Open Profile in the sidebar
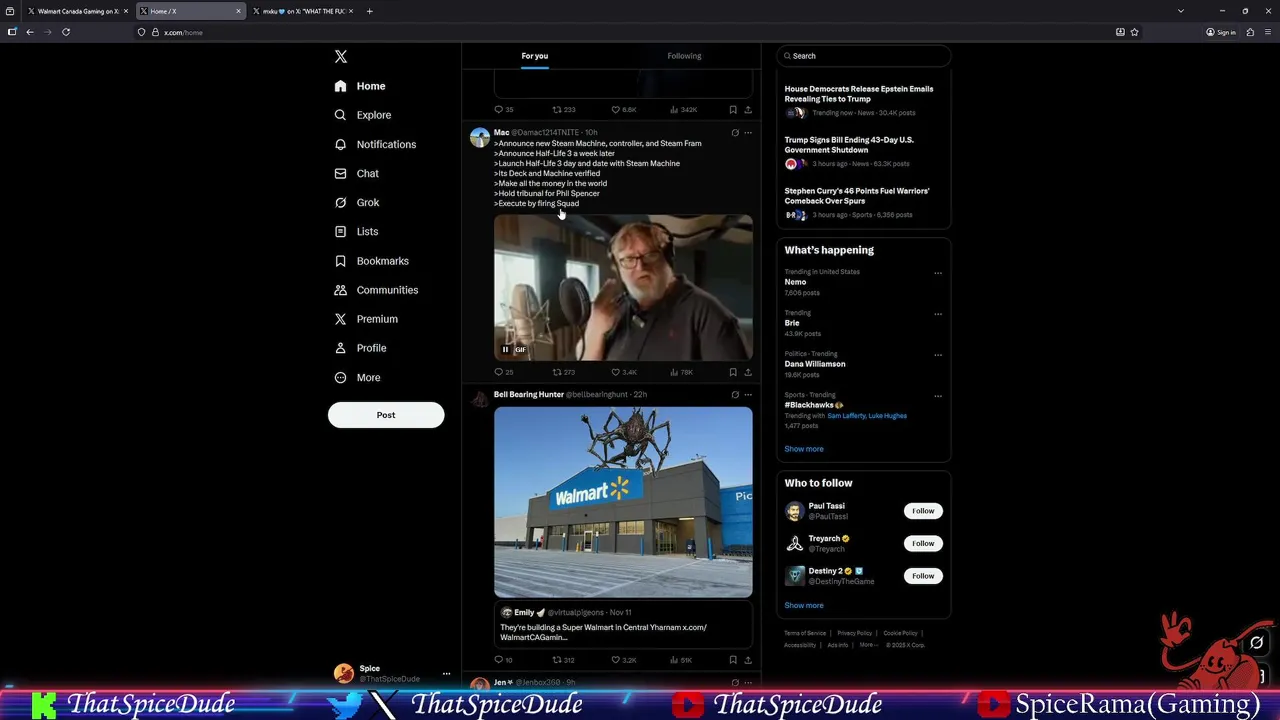 point(360,348)
